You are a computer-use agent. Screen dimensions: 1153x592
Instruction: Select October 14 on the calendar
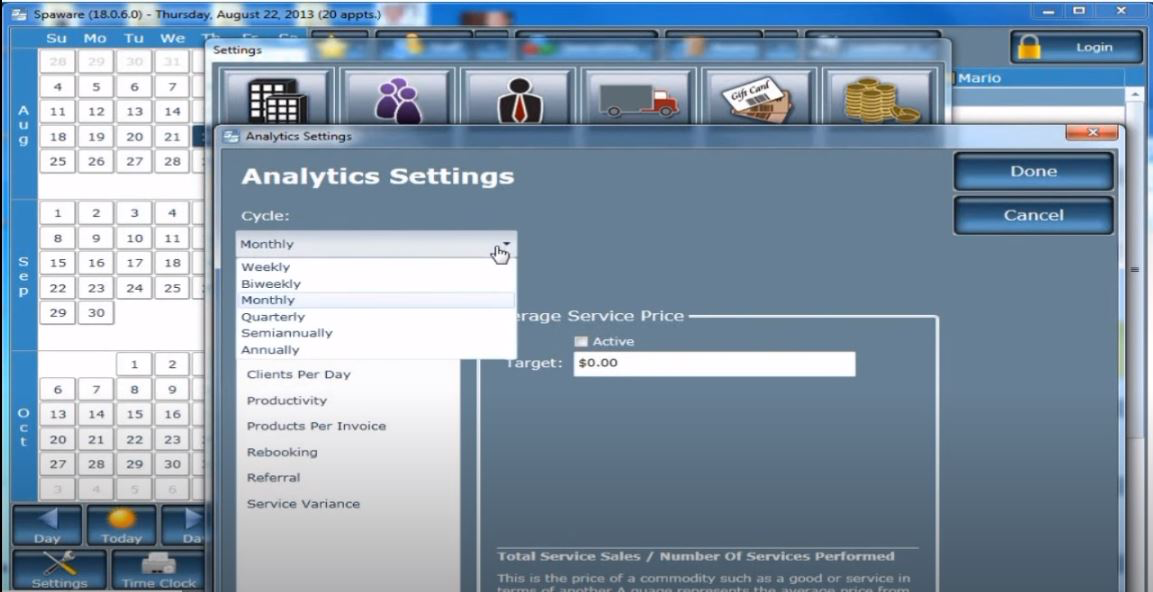96,414
